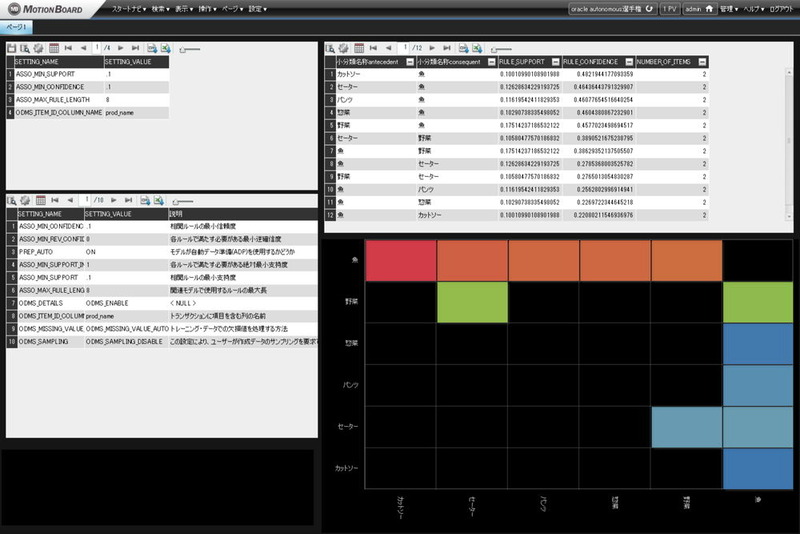Viewport: 800px width, 534px height.
Task: Open search in the association rules table toolbar
Action: (330, 48)
